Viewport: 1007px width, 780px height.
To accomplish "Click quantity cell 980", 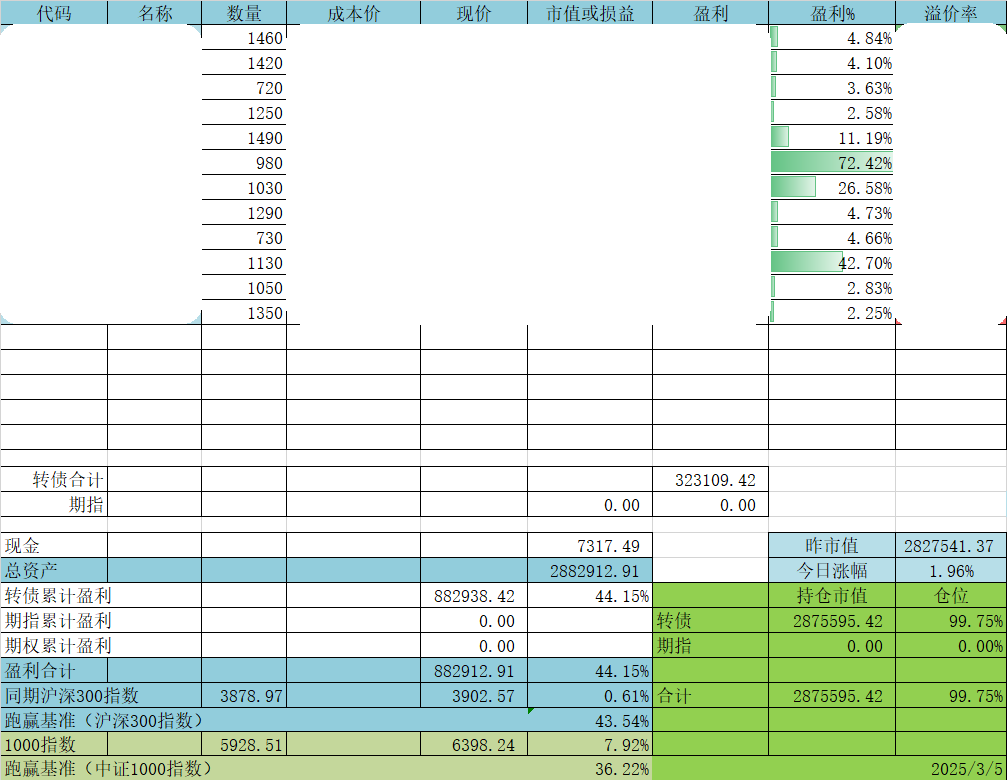I will tap(244, 163).
